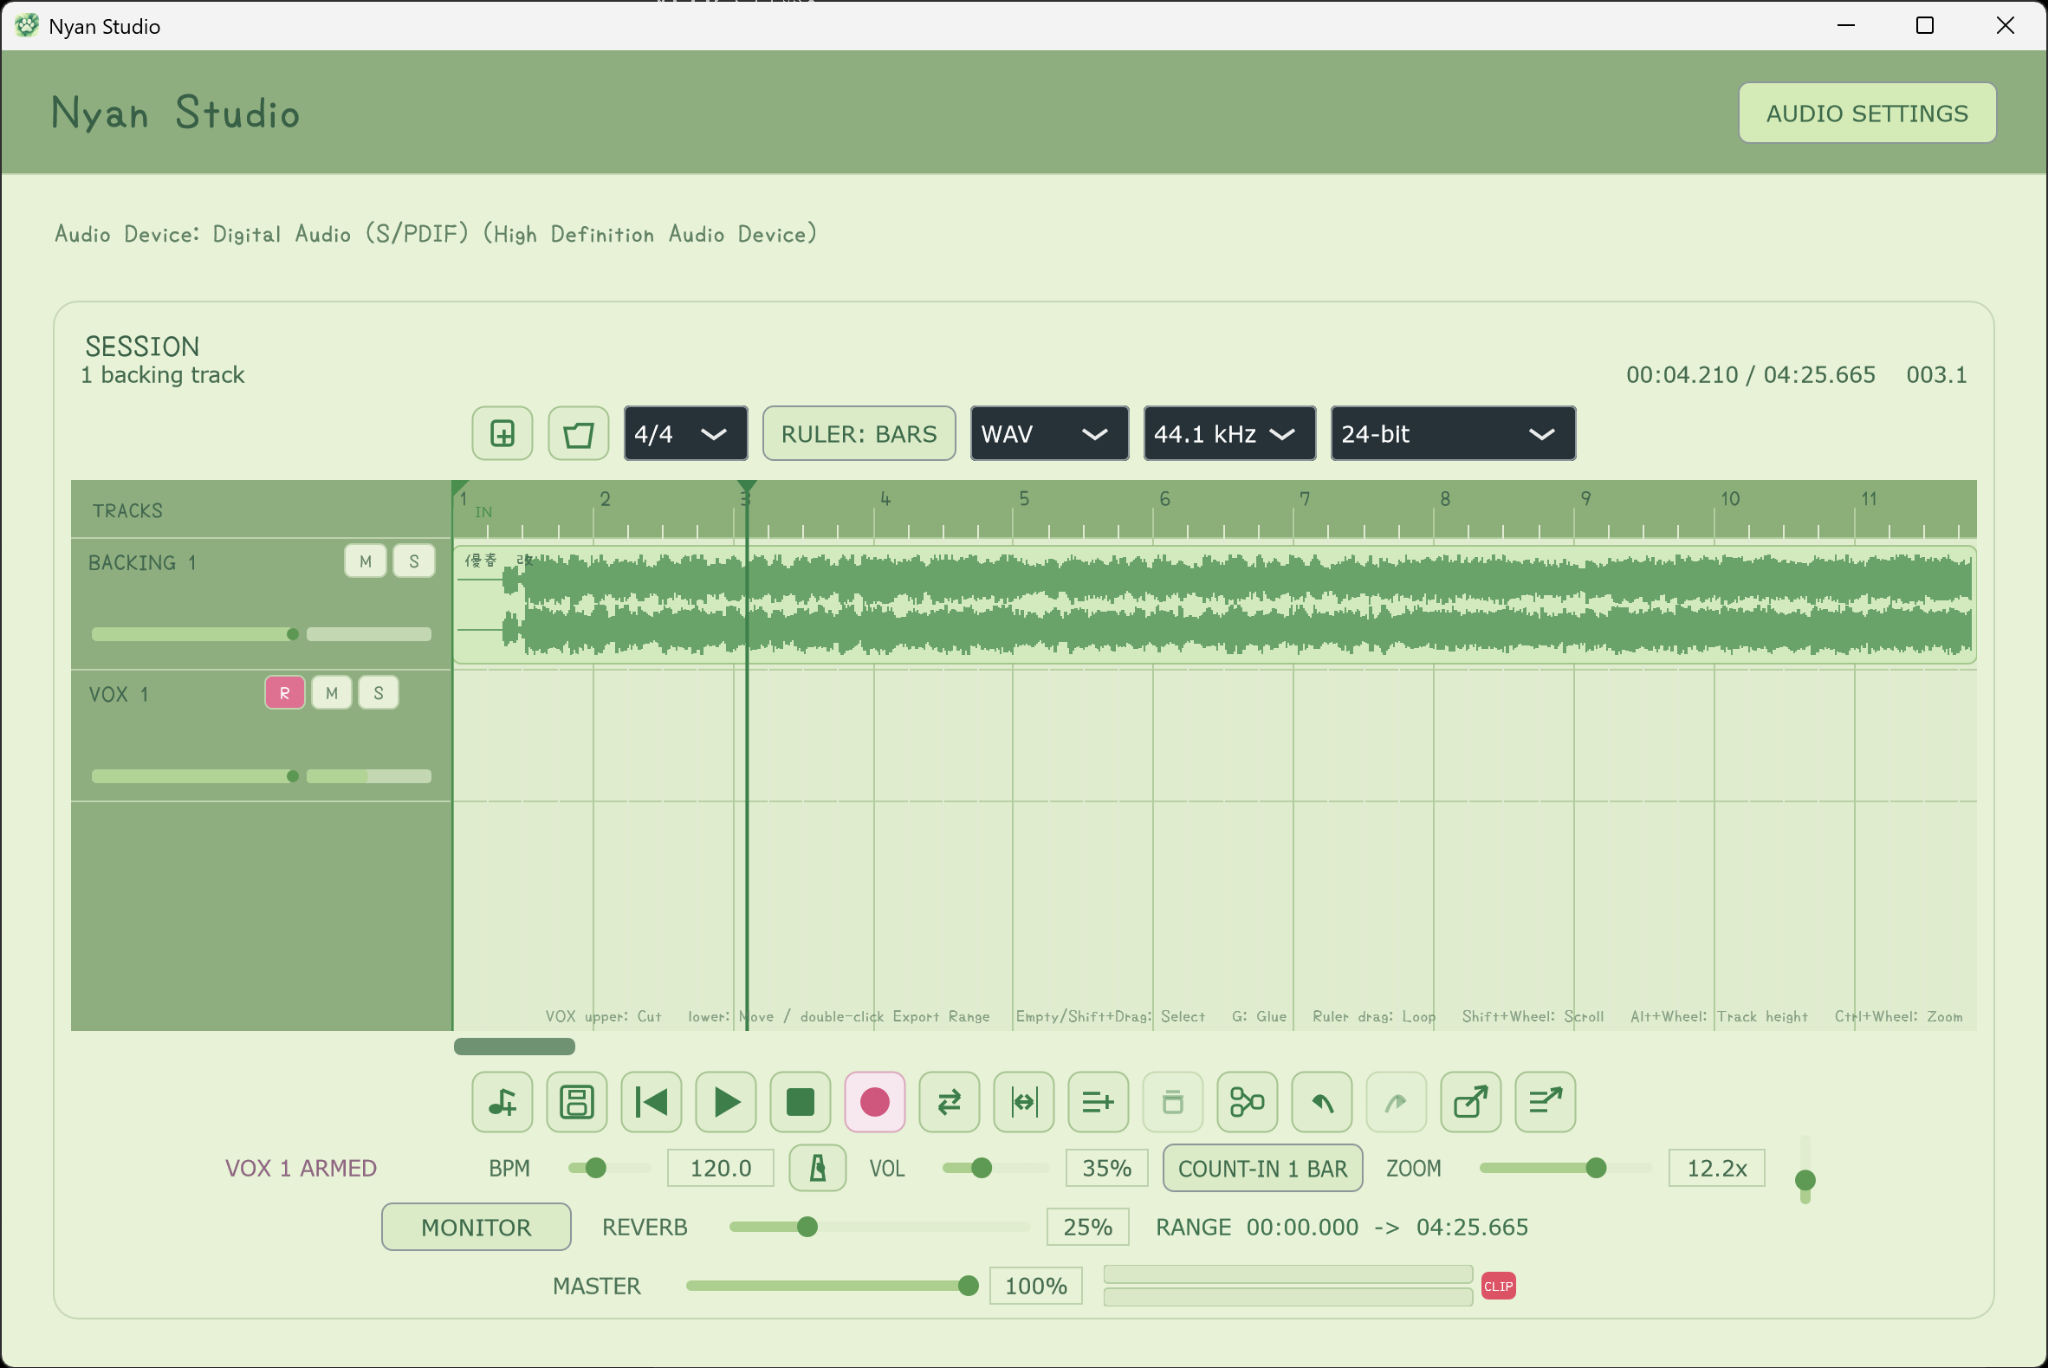2048x1368 pixels.
Task: Click the time readout 00:04.210 / 04:25.665
Action: (x=1750, y=375)
